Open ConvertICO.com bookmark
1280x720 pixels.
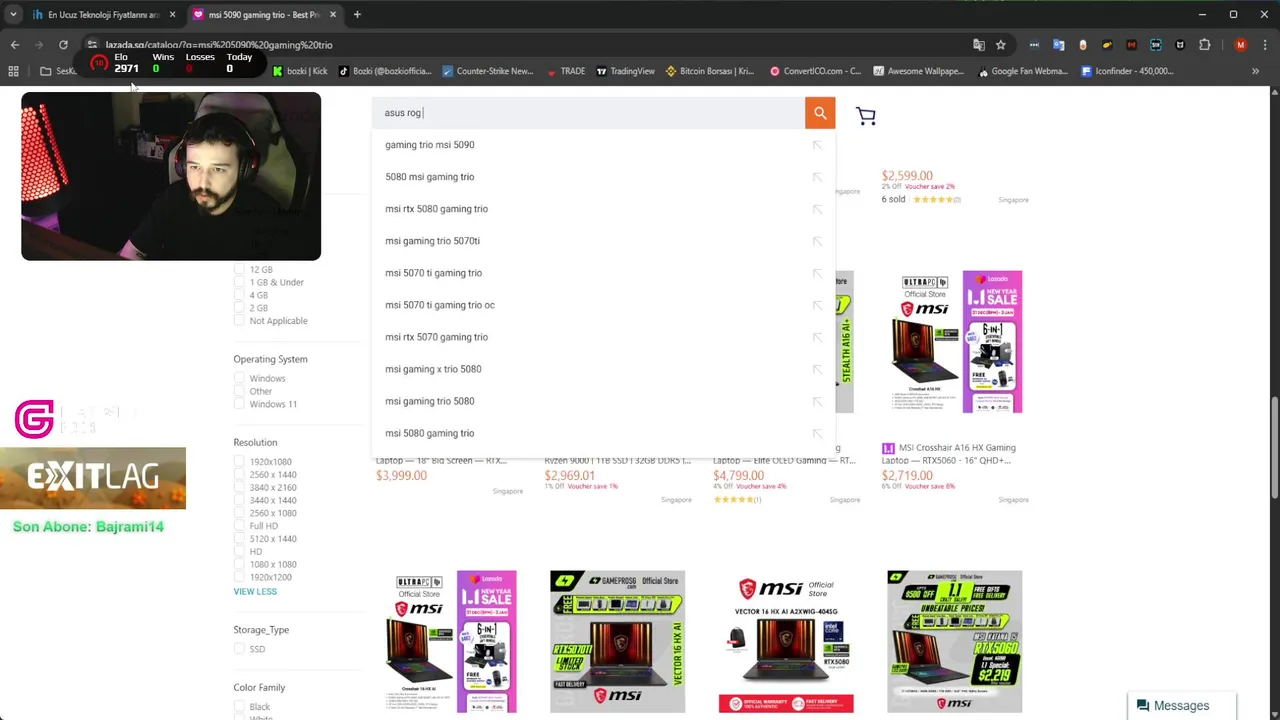click(x=815, y=71)
